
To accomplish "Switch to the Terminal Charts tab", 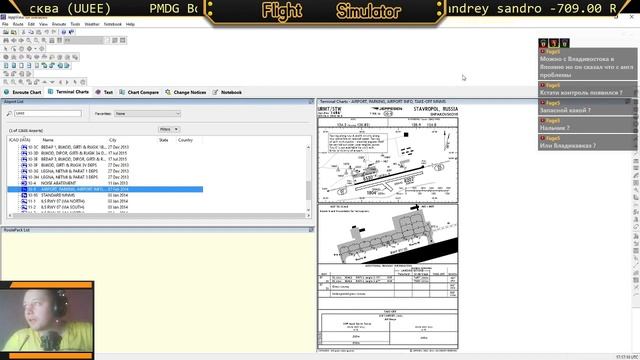I will 69,92.
